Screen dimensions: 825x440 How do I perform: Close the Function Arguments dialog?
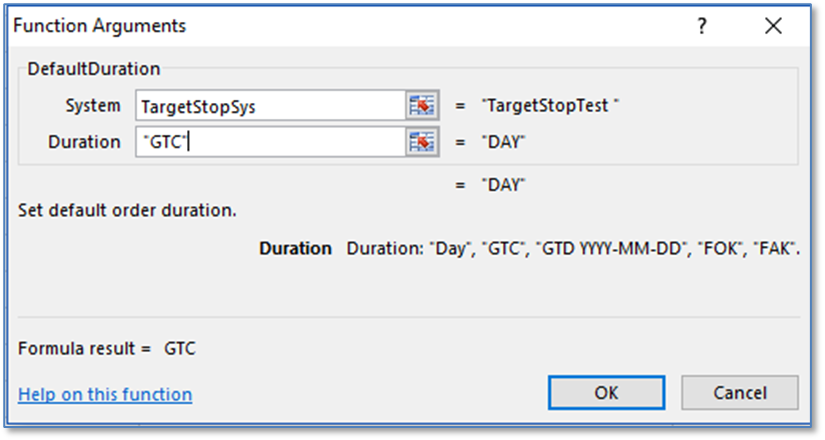coord(771,27)
